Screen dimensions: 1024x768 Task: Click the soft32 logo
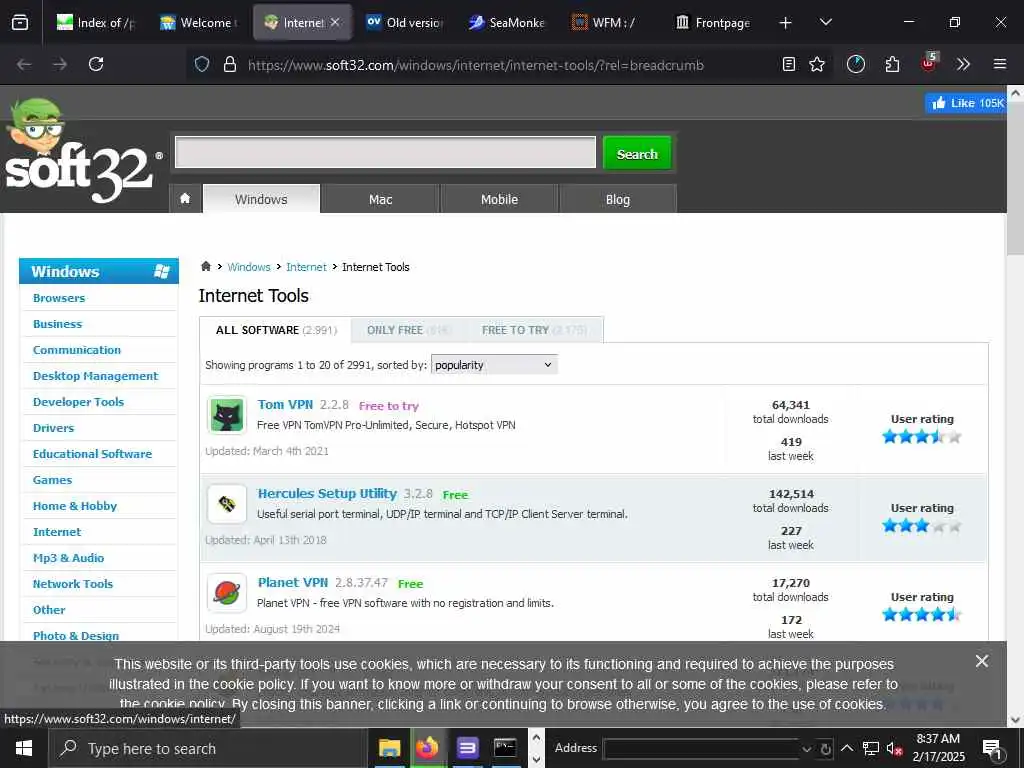click(82, 152)
